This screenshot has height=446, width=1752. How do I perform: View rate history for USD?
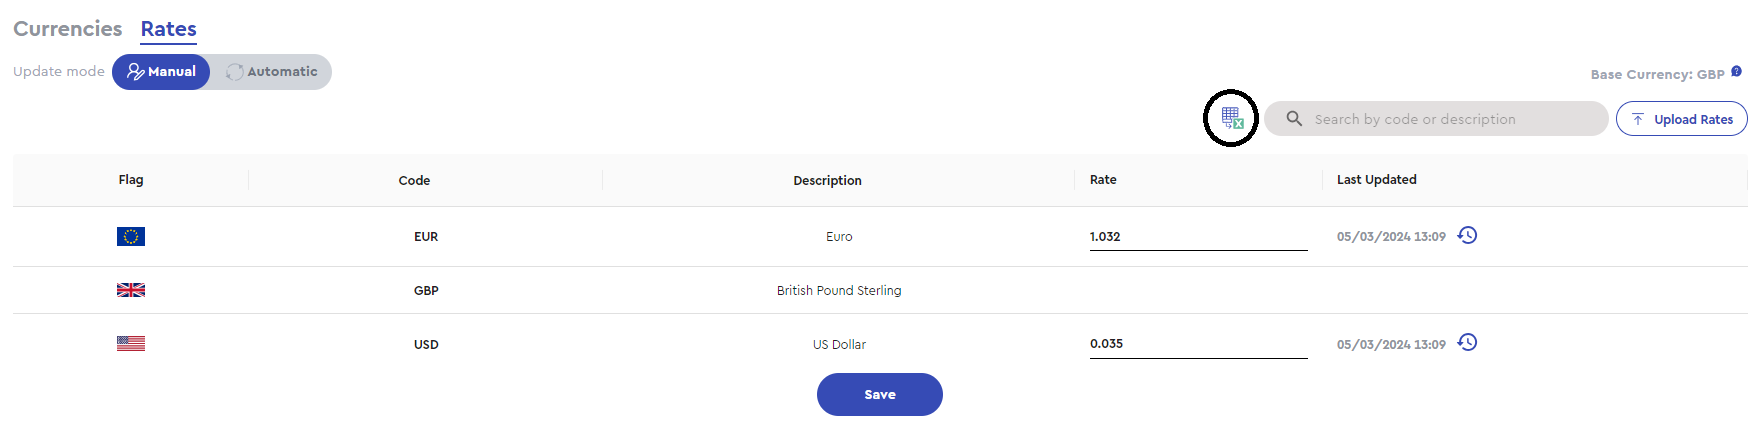pos(1467,342)
